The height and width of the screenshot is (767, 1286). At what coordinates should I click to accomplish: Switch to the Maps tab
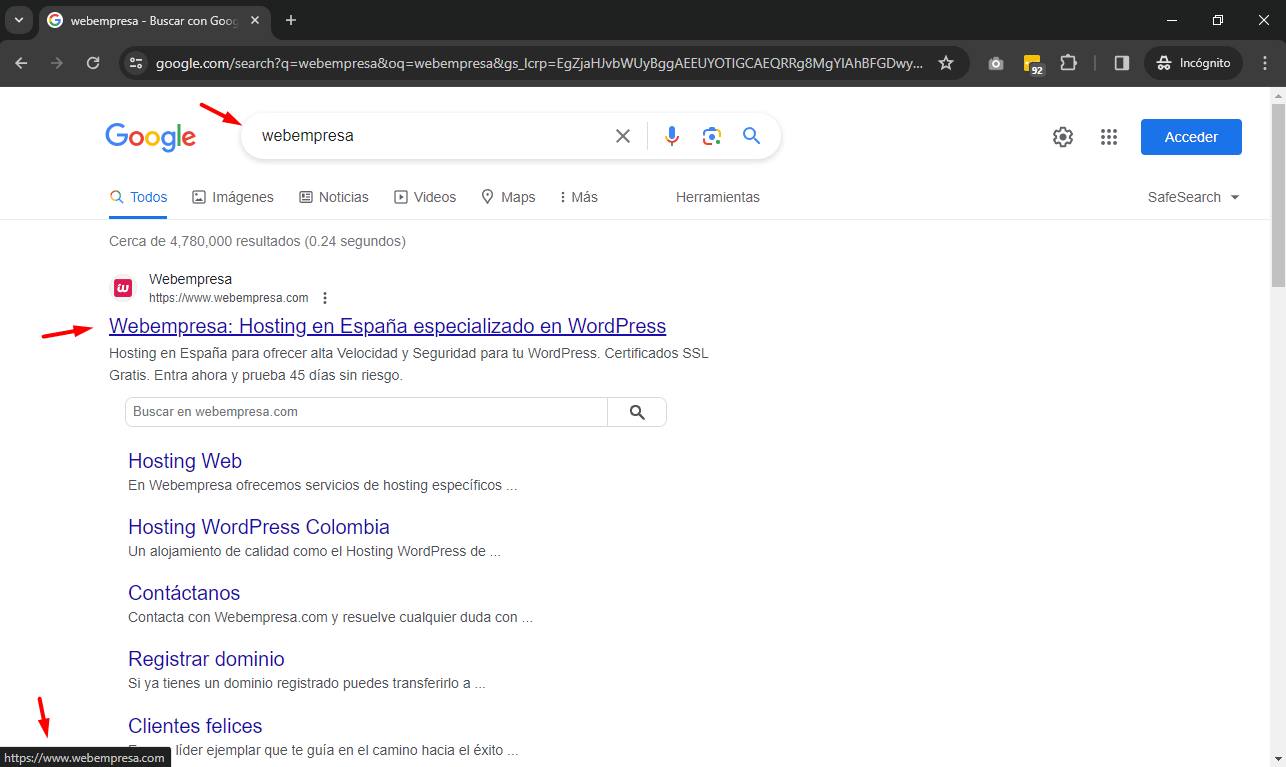point(508,197)
